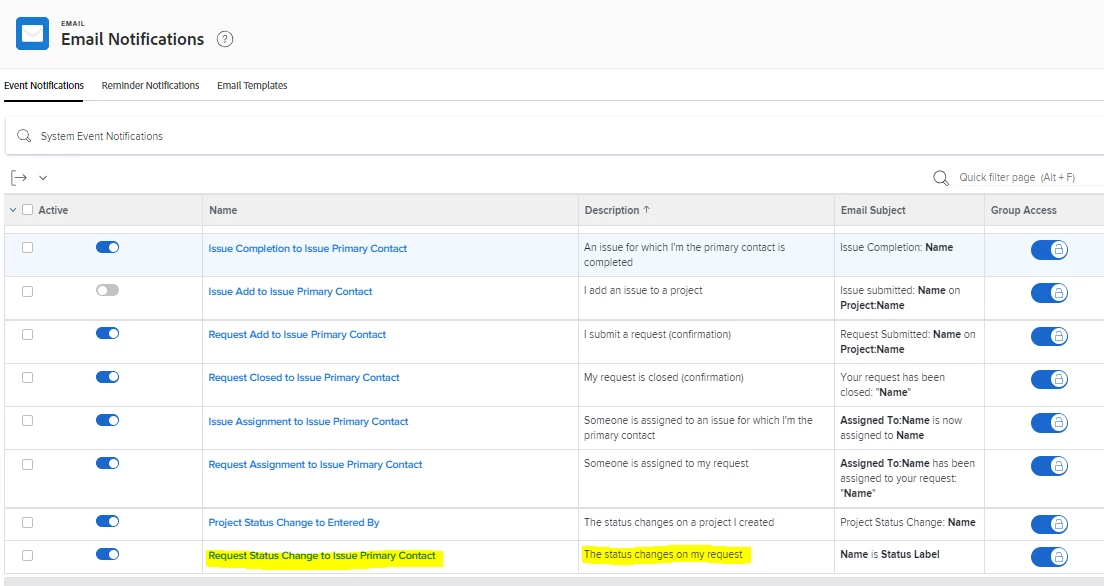Toggle Group Access lock for Issue Add
1104x586 pixels.
coord(1049,292)
